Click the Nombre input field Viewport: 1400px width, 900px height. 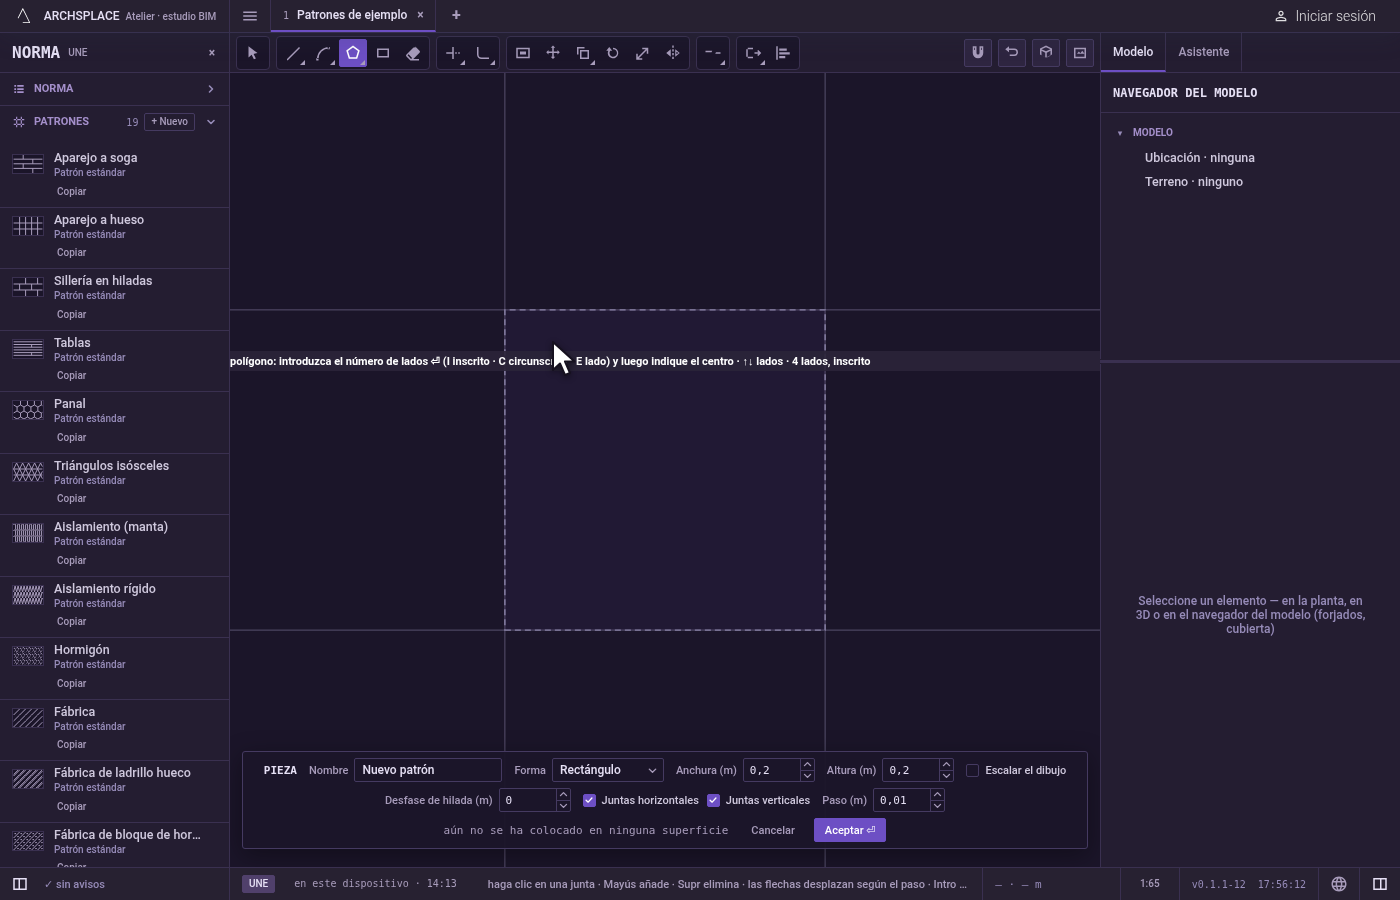coord(428,770)
